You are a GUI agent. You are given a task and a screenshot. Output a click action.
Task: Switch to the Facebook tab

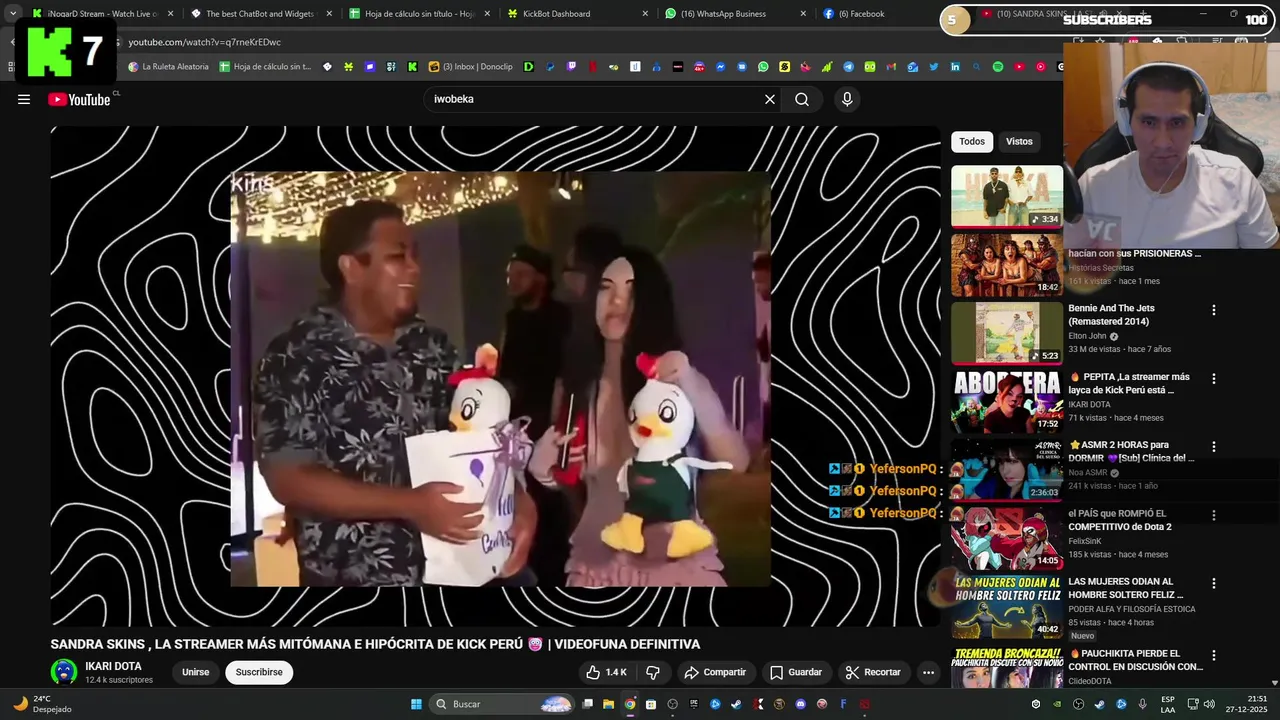pyautogui.click(x=880, y=14)
